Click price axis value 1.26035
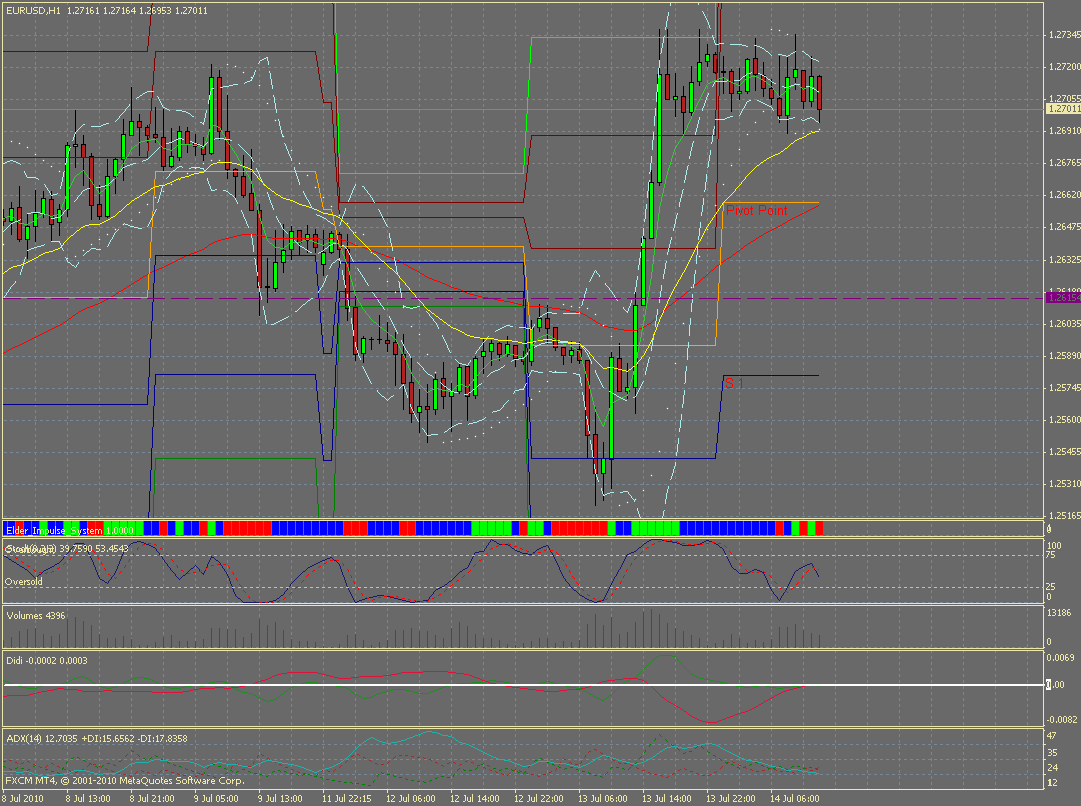 pyautogui.click(x=1064, y=323)
